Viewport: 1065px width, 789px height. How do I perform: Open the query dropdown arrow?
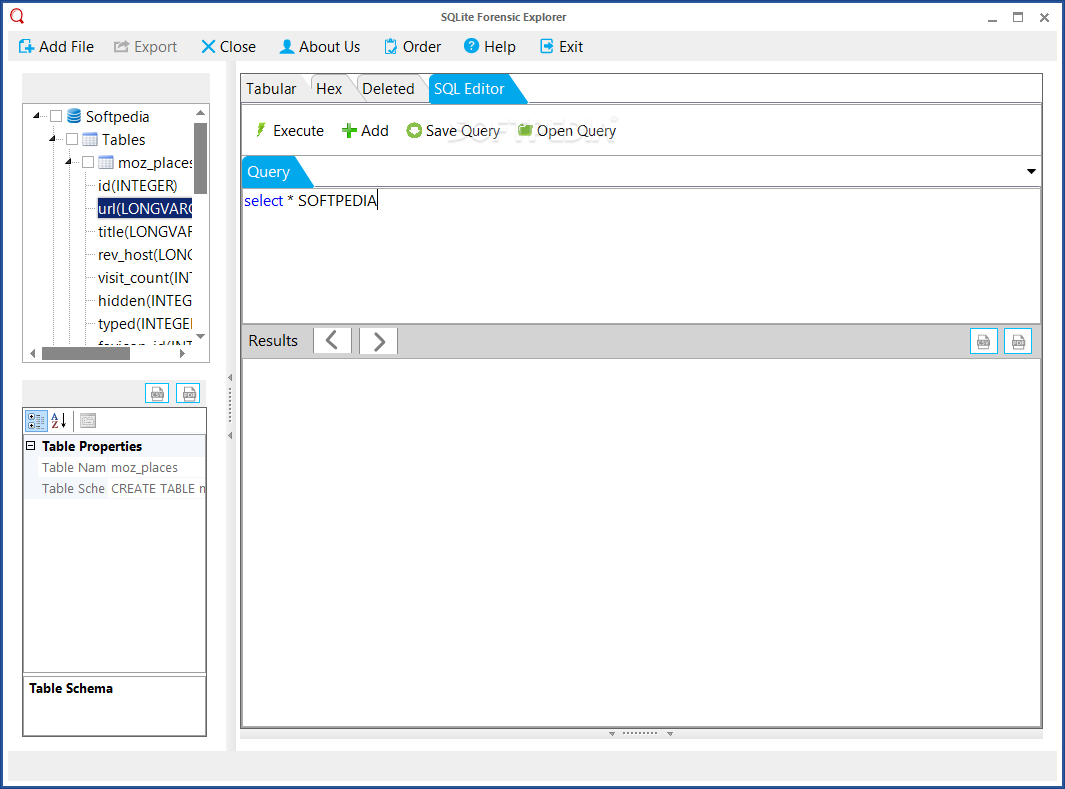pyautogui.click(x=1031, y=171)
